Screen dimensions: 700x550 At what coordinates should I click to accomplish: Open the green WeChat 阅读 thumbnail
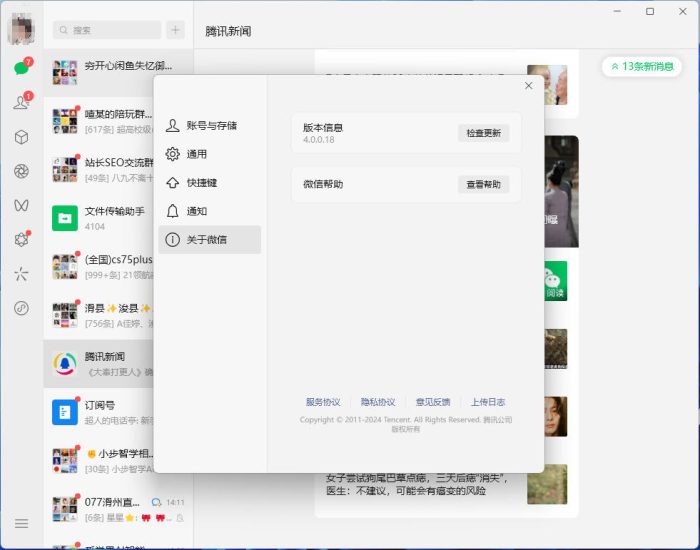[556, 281]
